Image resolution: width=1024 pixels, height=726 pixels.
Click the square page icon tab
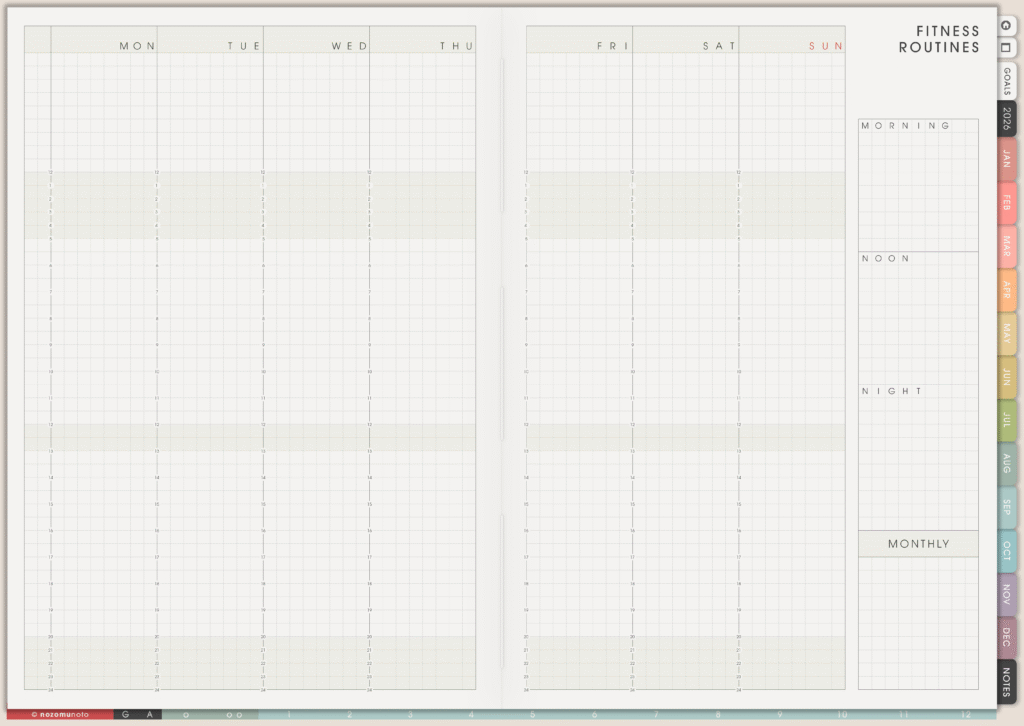click(x=1006, y=47)
